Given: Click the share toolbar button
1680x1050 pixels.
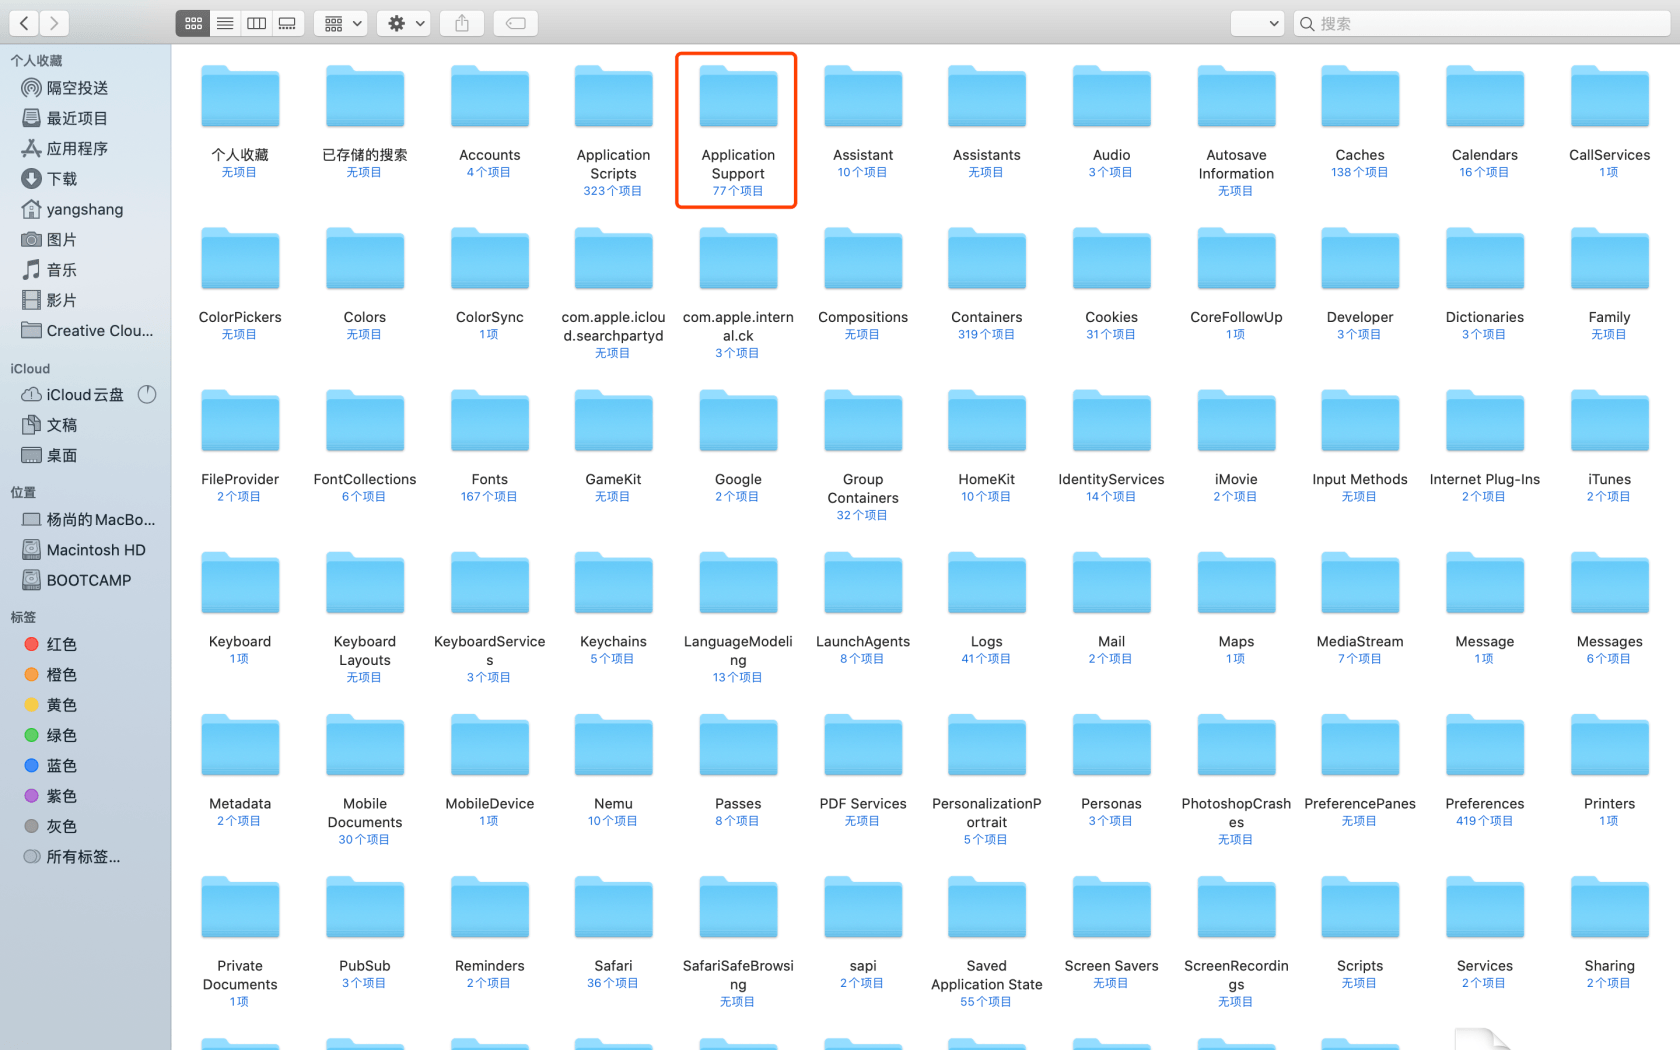Looking at the screenshot, I should [x=461, y=23].
